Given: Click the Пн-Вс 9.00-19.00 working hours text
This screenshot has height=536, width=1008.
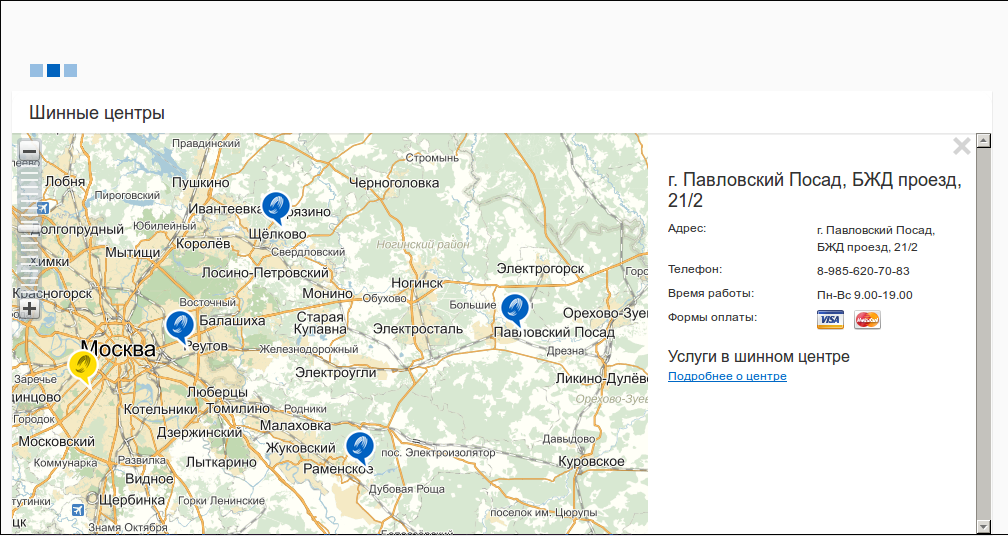Looking at the screenshot, I should (x=865, y=296).
